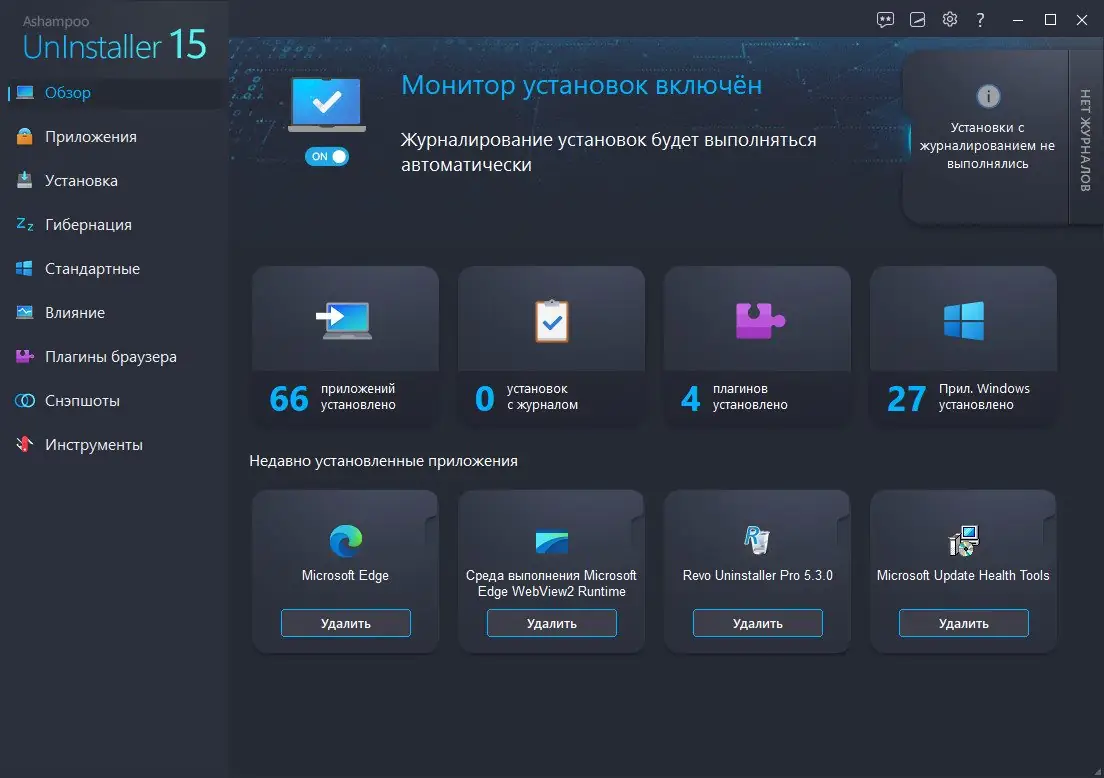Click Удалить under Microsoft Edge
This screenshot has width=1104, height=778.
345,622
